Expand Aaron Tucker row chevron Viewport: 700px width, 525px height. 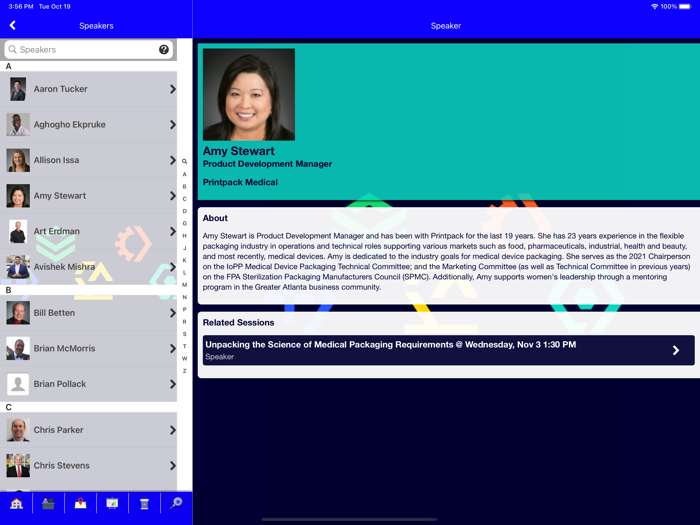pyautogui.click(x=172, y=89)
